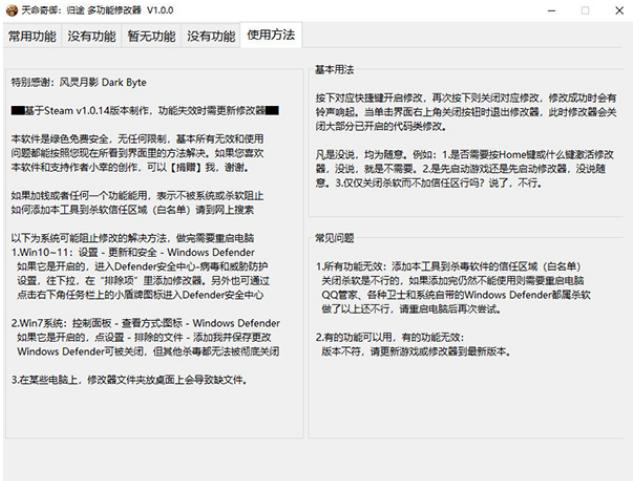Close the 多功能修改器 window

[x=619, y=11]
